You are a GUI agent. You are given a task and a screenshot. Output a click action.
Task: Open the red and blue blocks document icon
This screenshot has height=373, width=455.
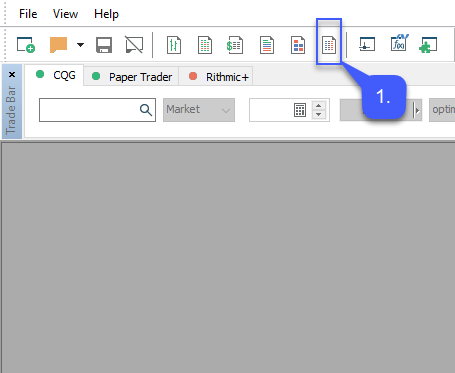298,45
